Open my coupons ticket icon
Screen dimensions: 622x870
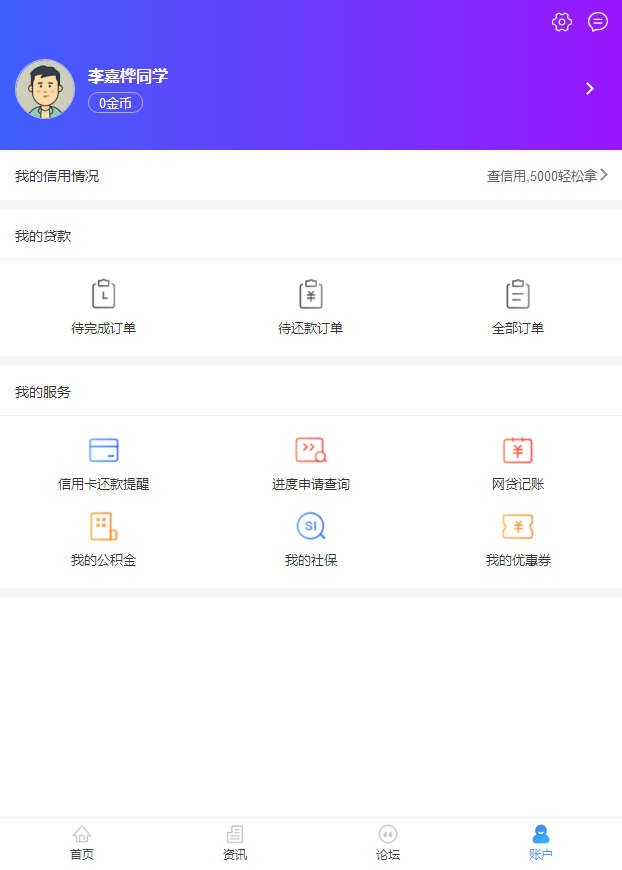pyautogui.click(x=518, y=526)
